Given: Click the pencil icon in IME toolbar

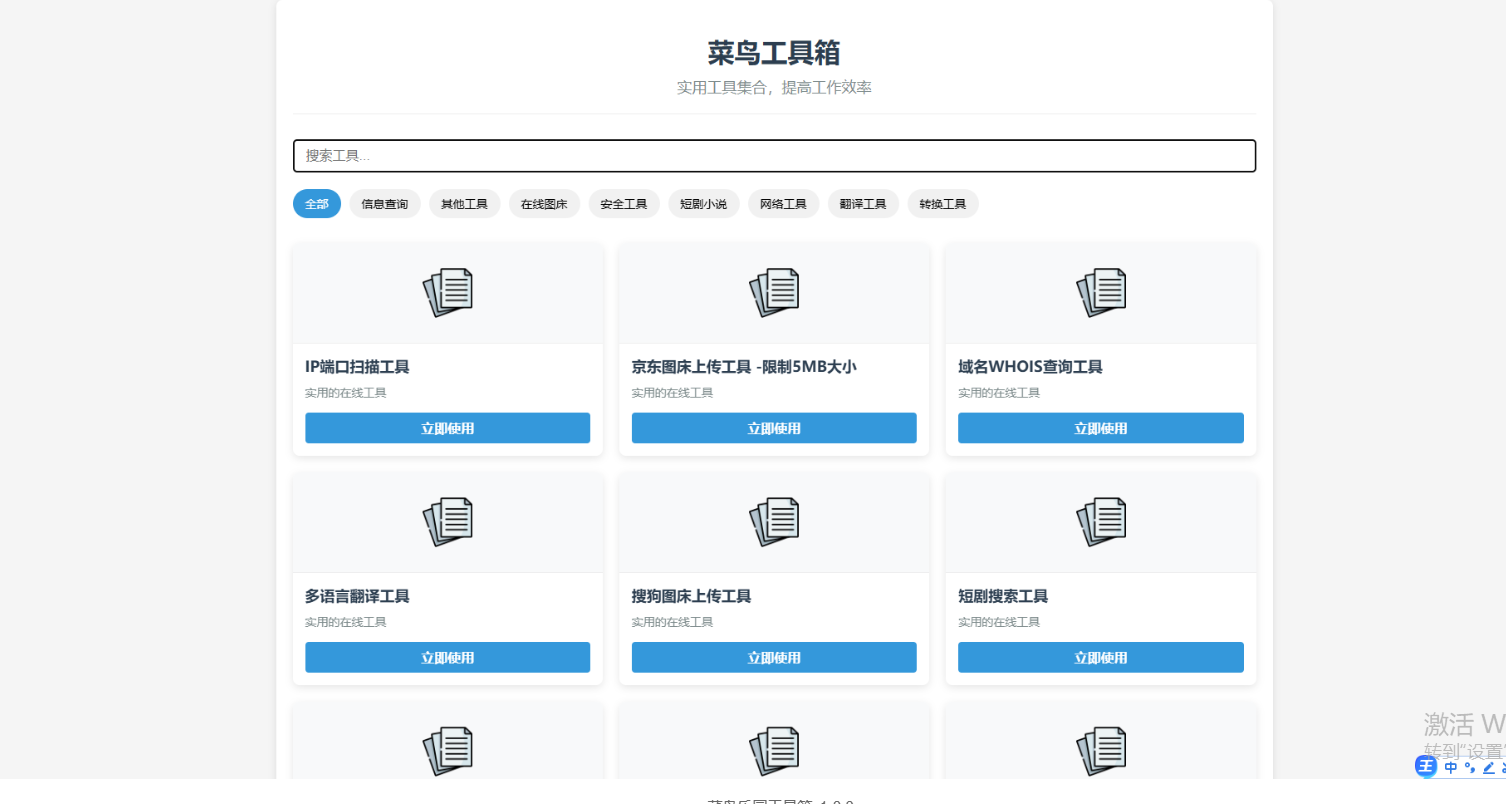Looking at the screenshot, I should tap(1488, 768).
